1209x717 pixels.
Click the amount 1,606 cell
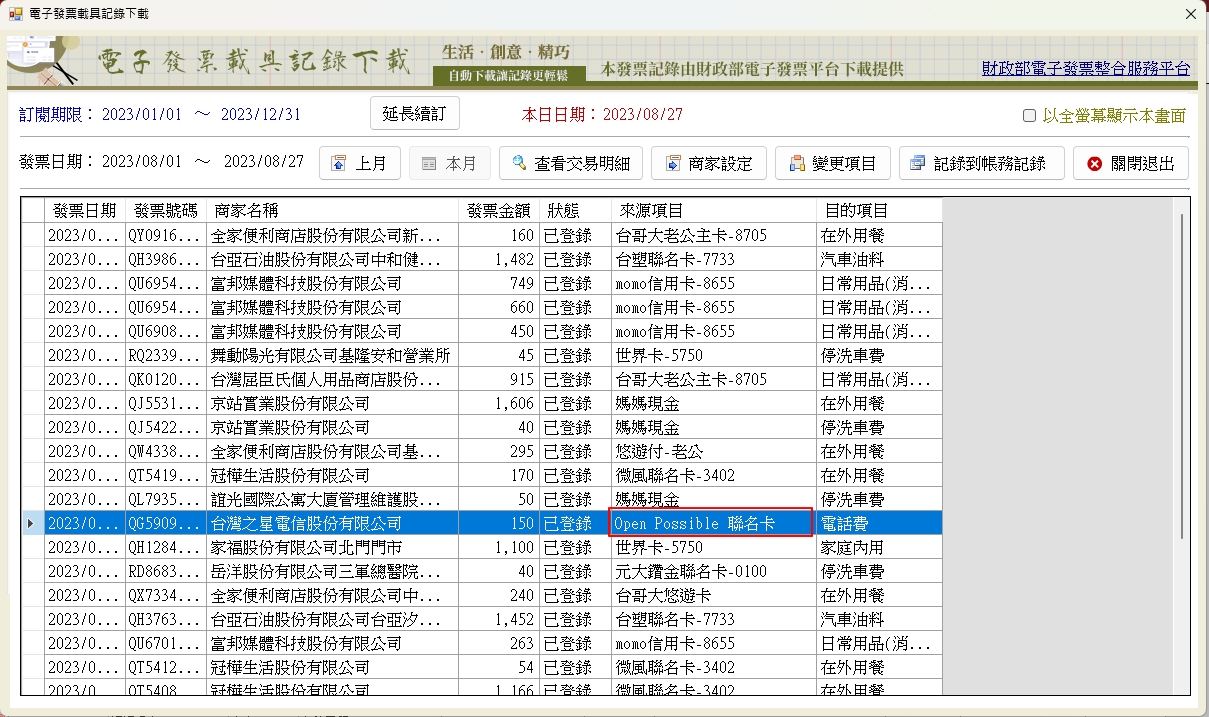pyautogui.click(x=499, y=403)
